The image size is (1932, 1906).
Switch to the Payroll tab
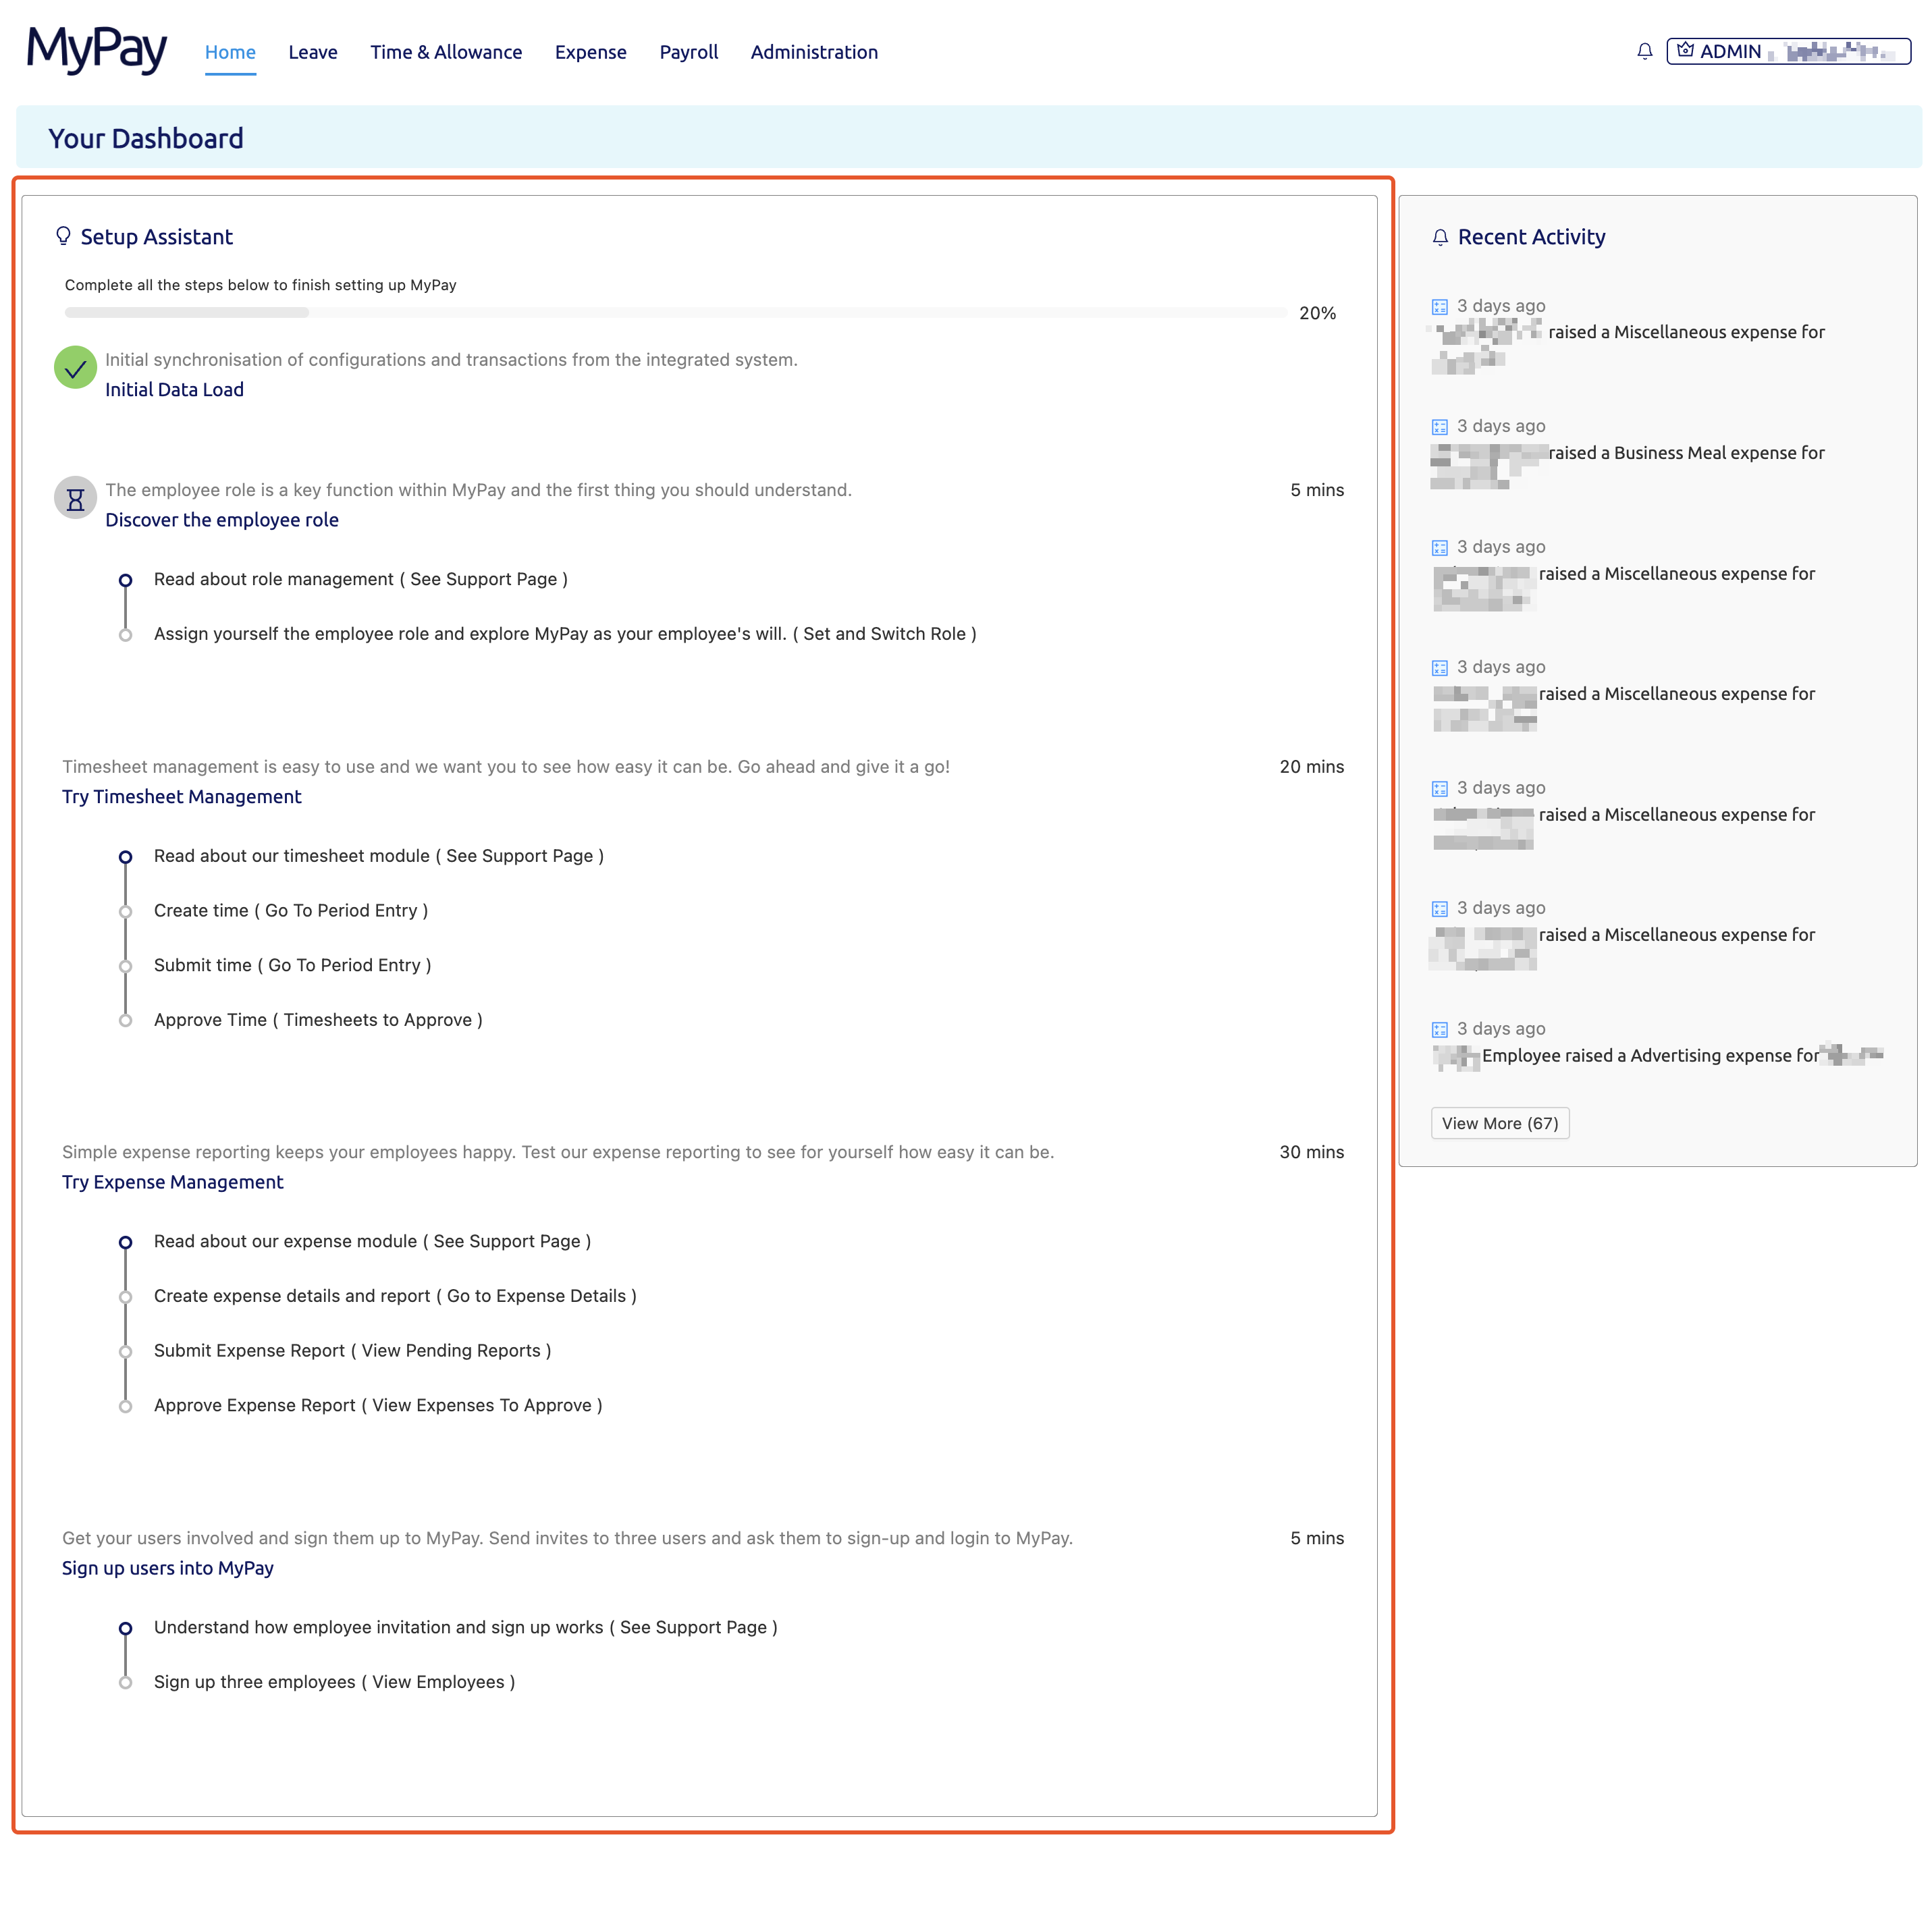(688, 52)
